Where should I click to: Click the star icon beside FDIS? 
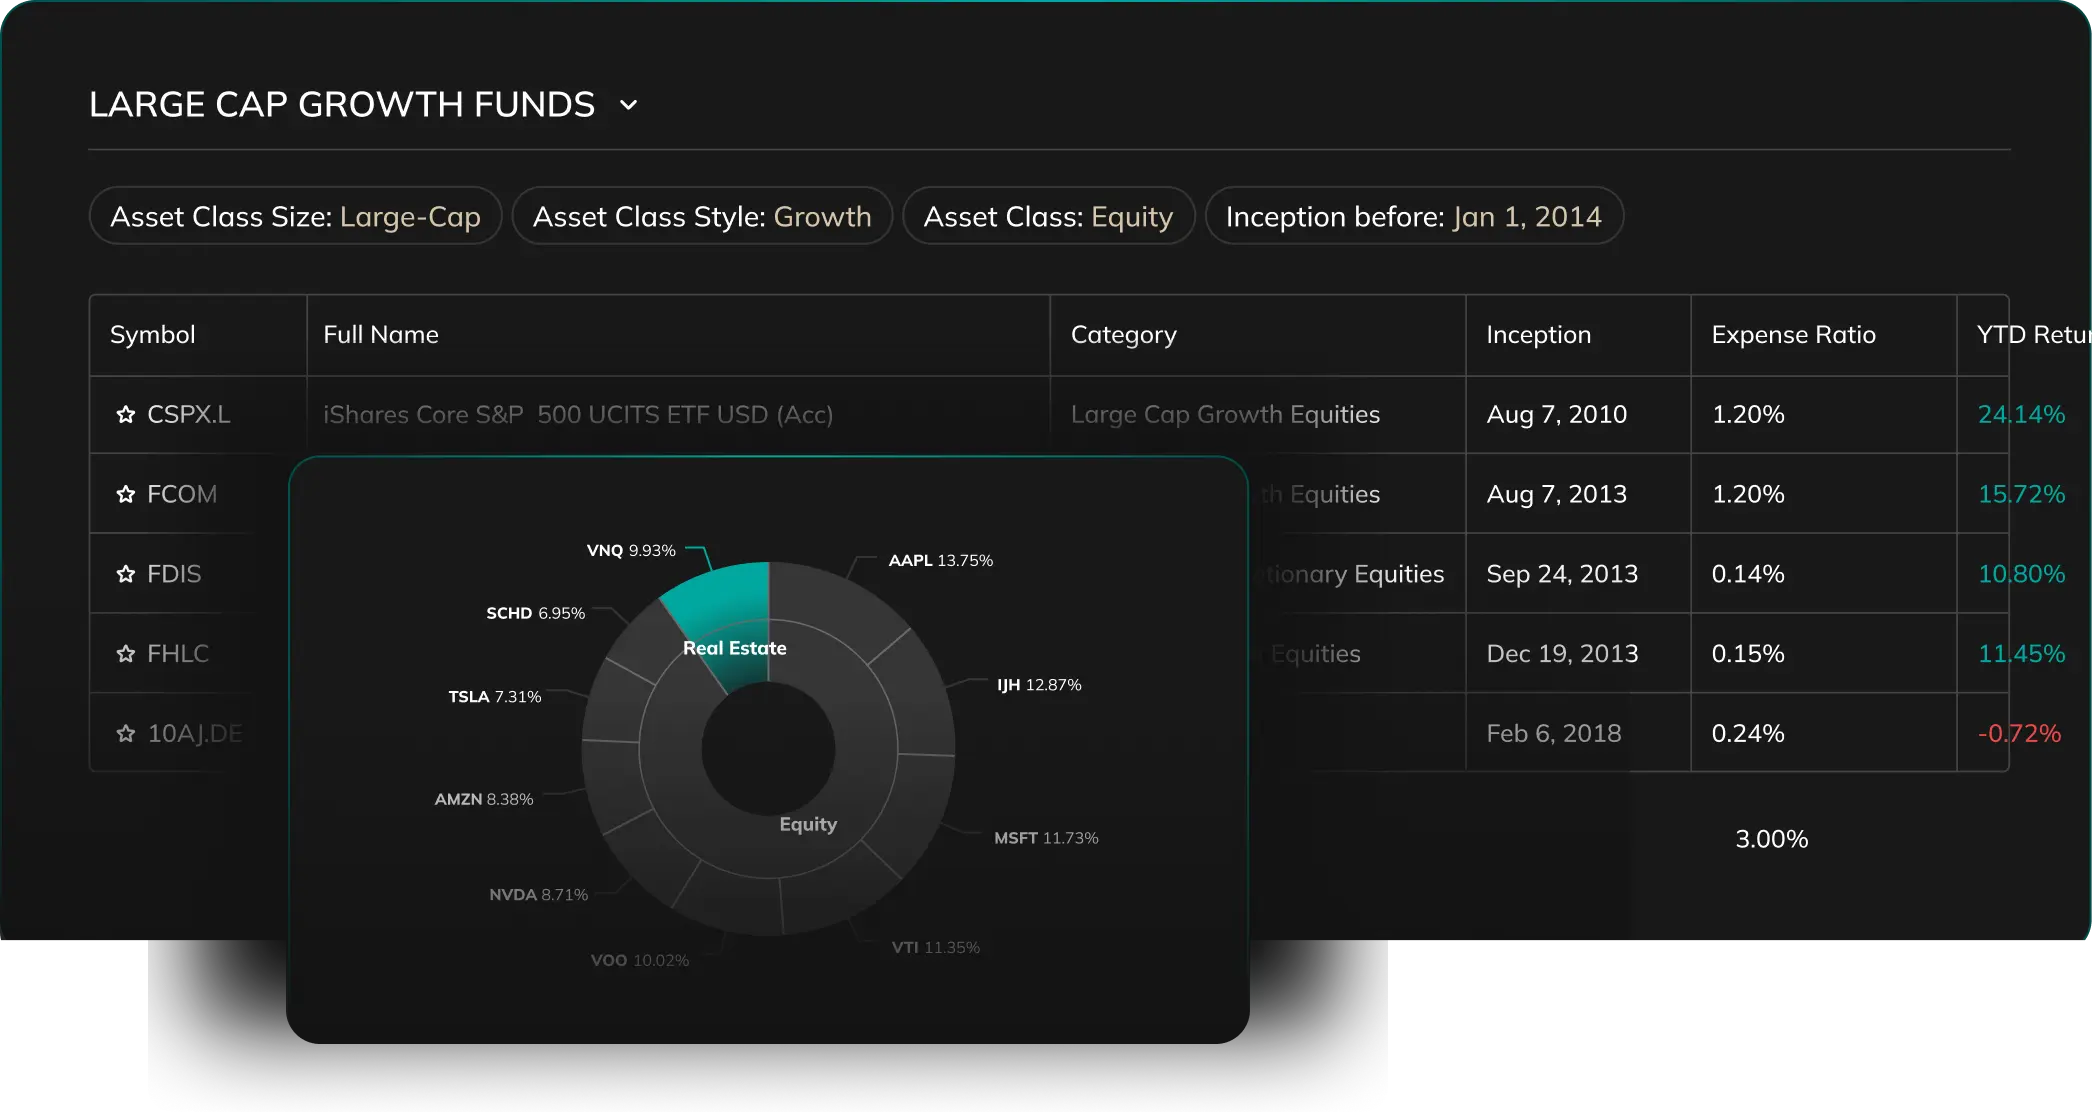coord(125,574)
